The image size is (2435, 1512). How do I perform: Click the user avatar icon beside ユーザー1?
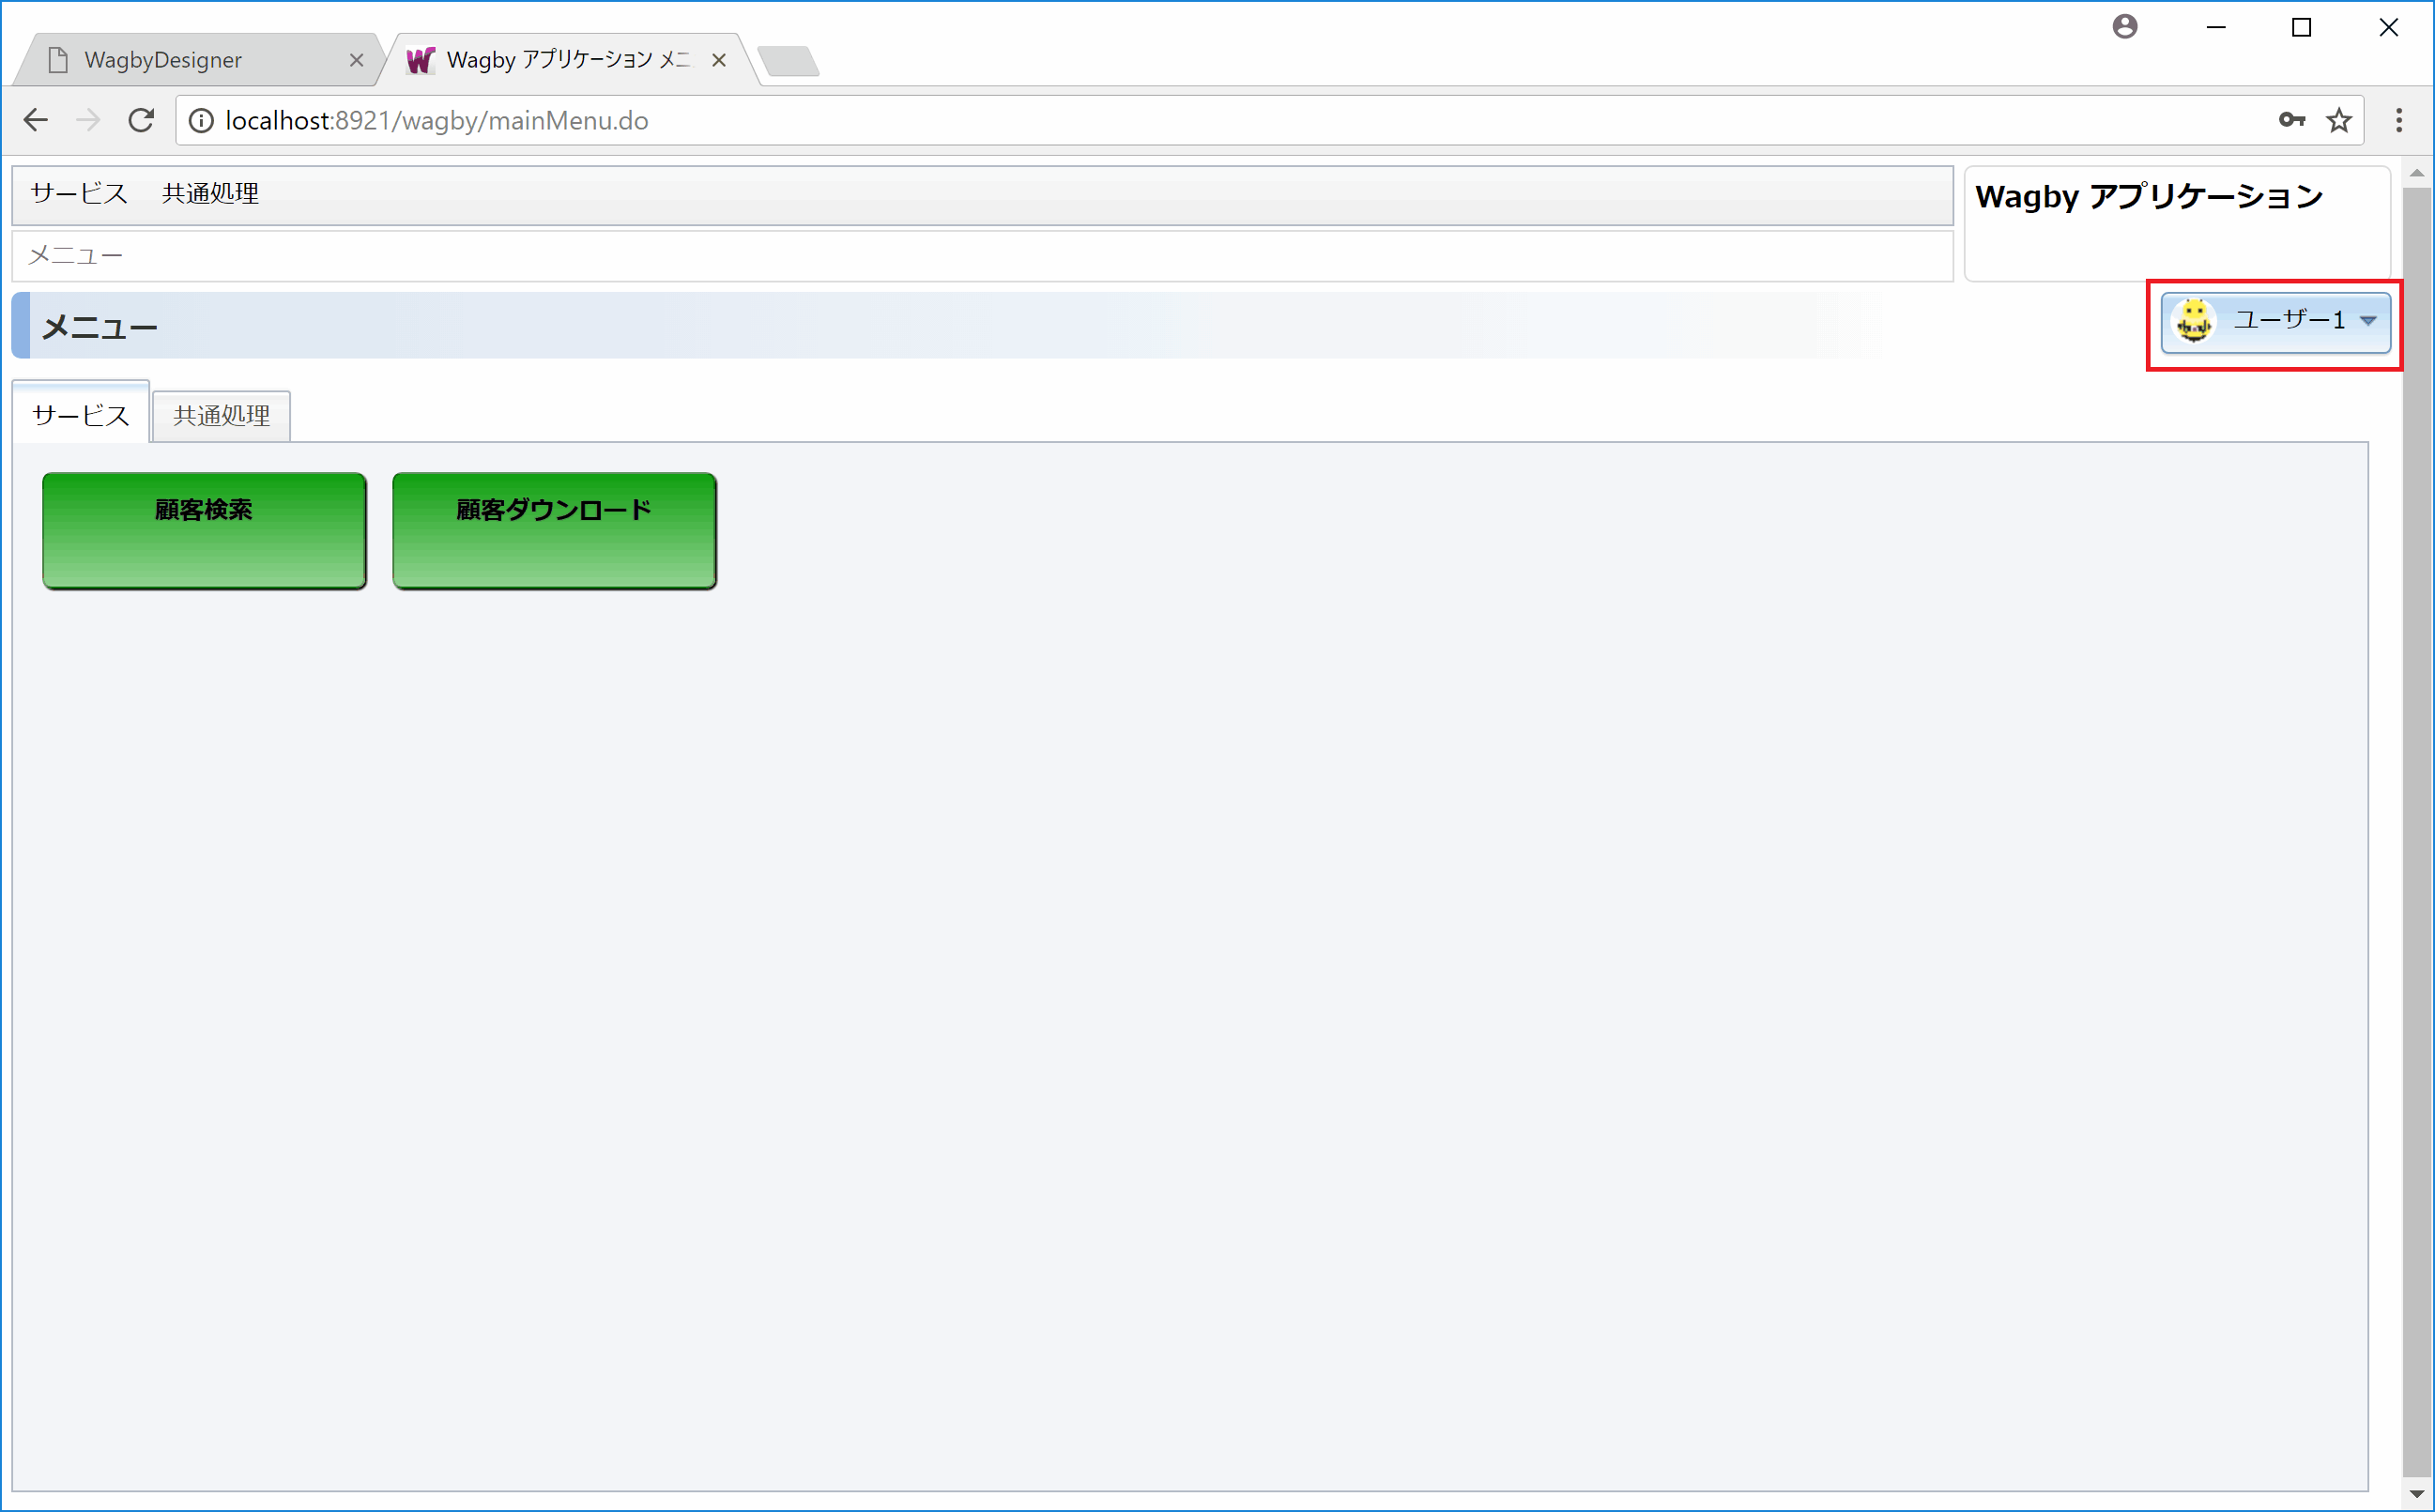tap(2194, 321)
